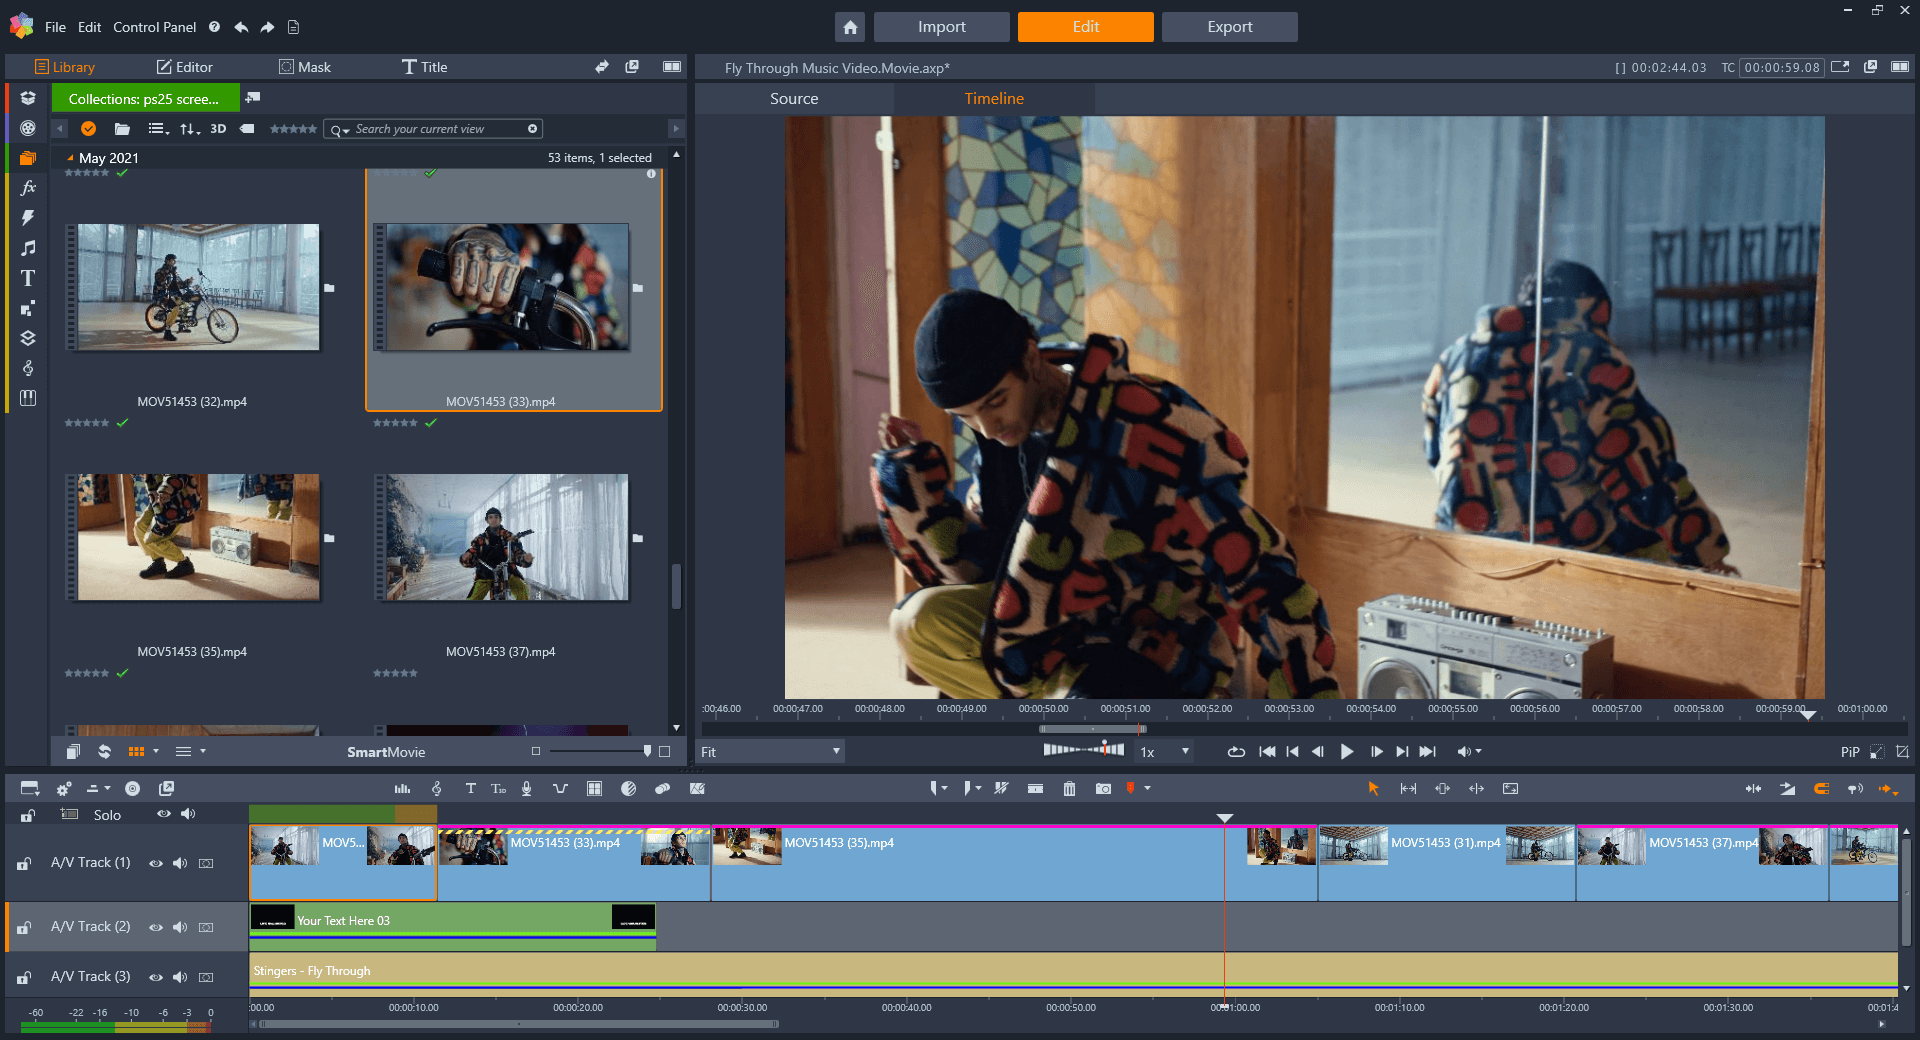The height and width of the screenshot is (1040, 1920).
Task: Open the Titles panel via the T icon
Action: pyautogui.click(x=28, y=278)
